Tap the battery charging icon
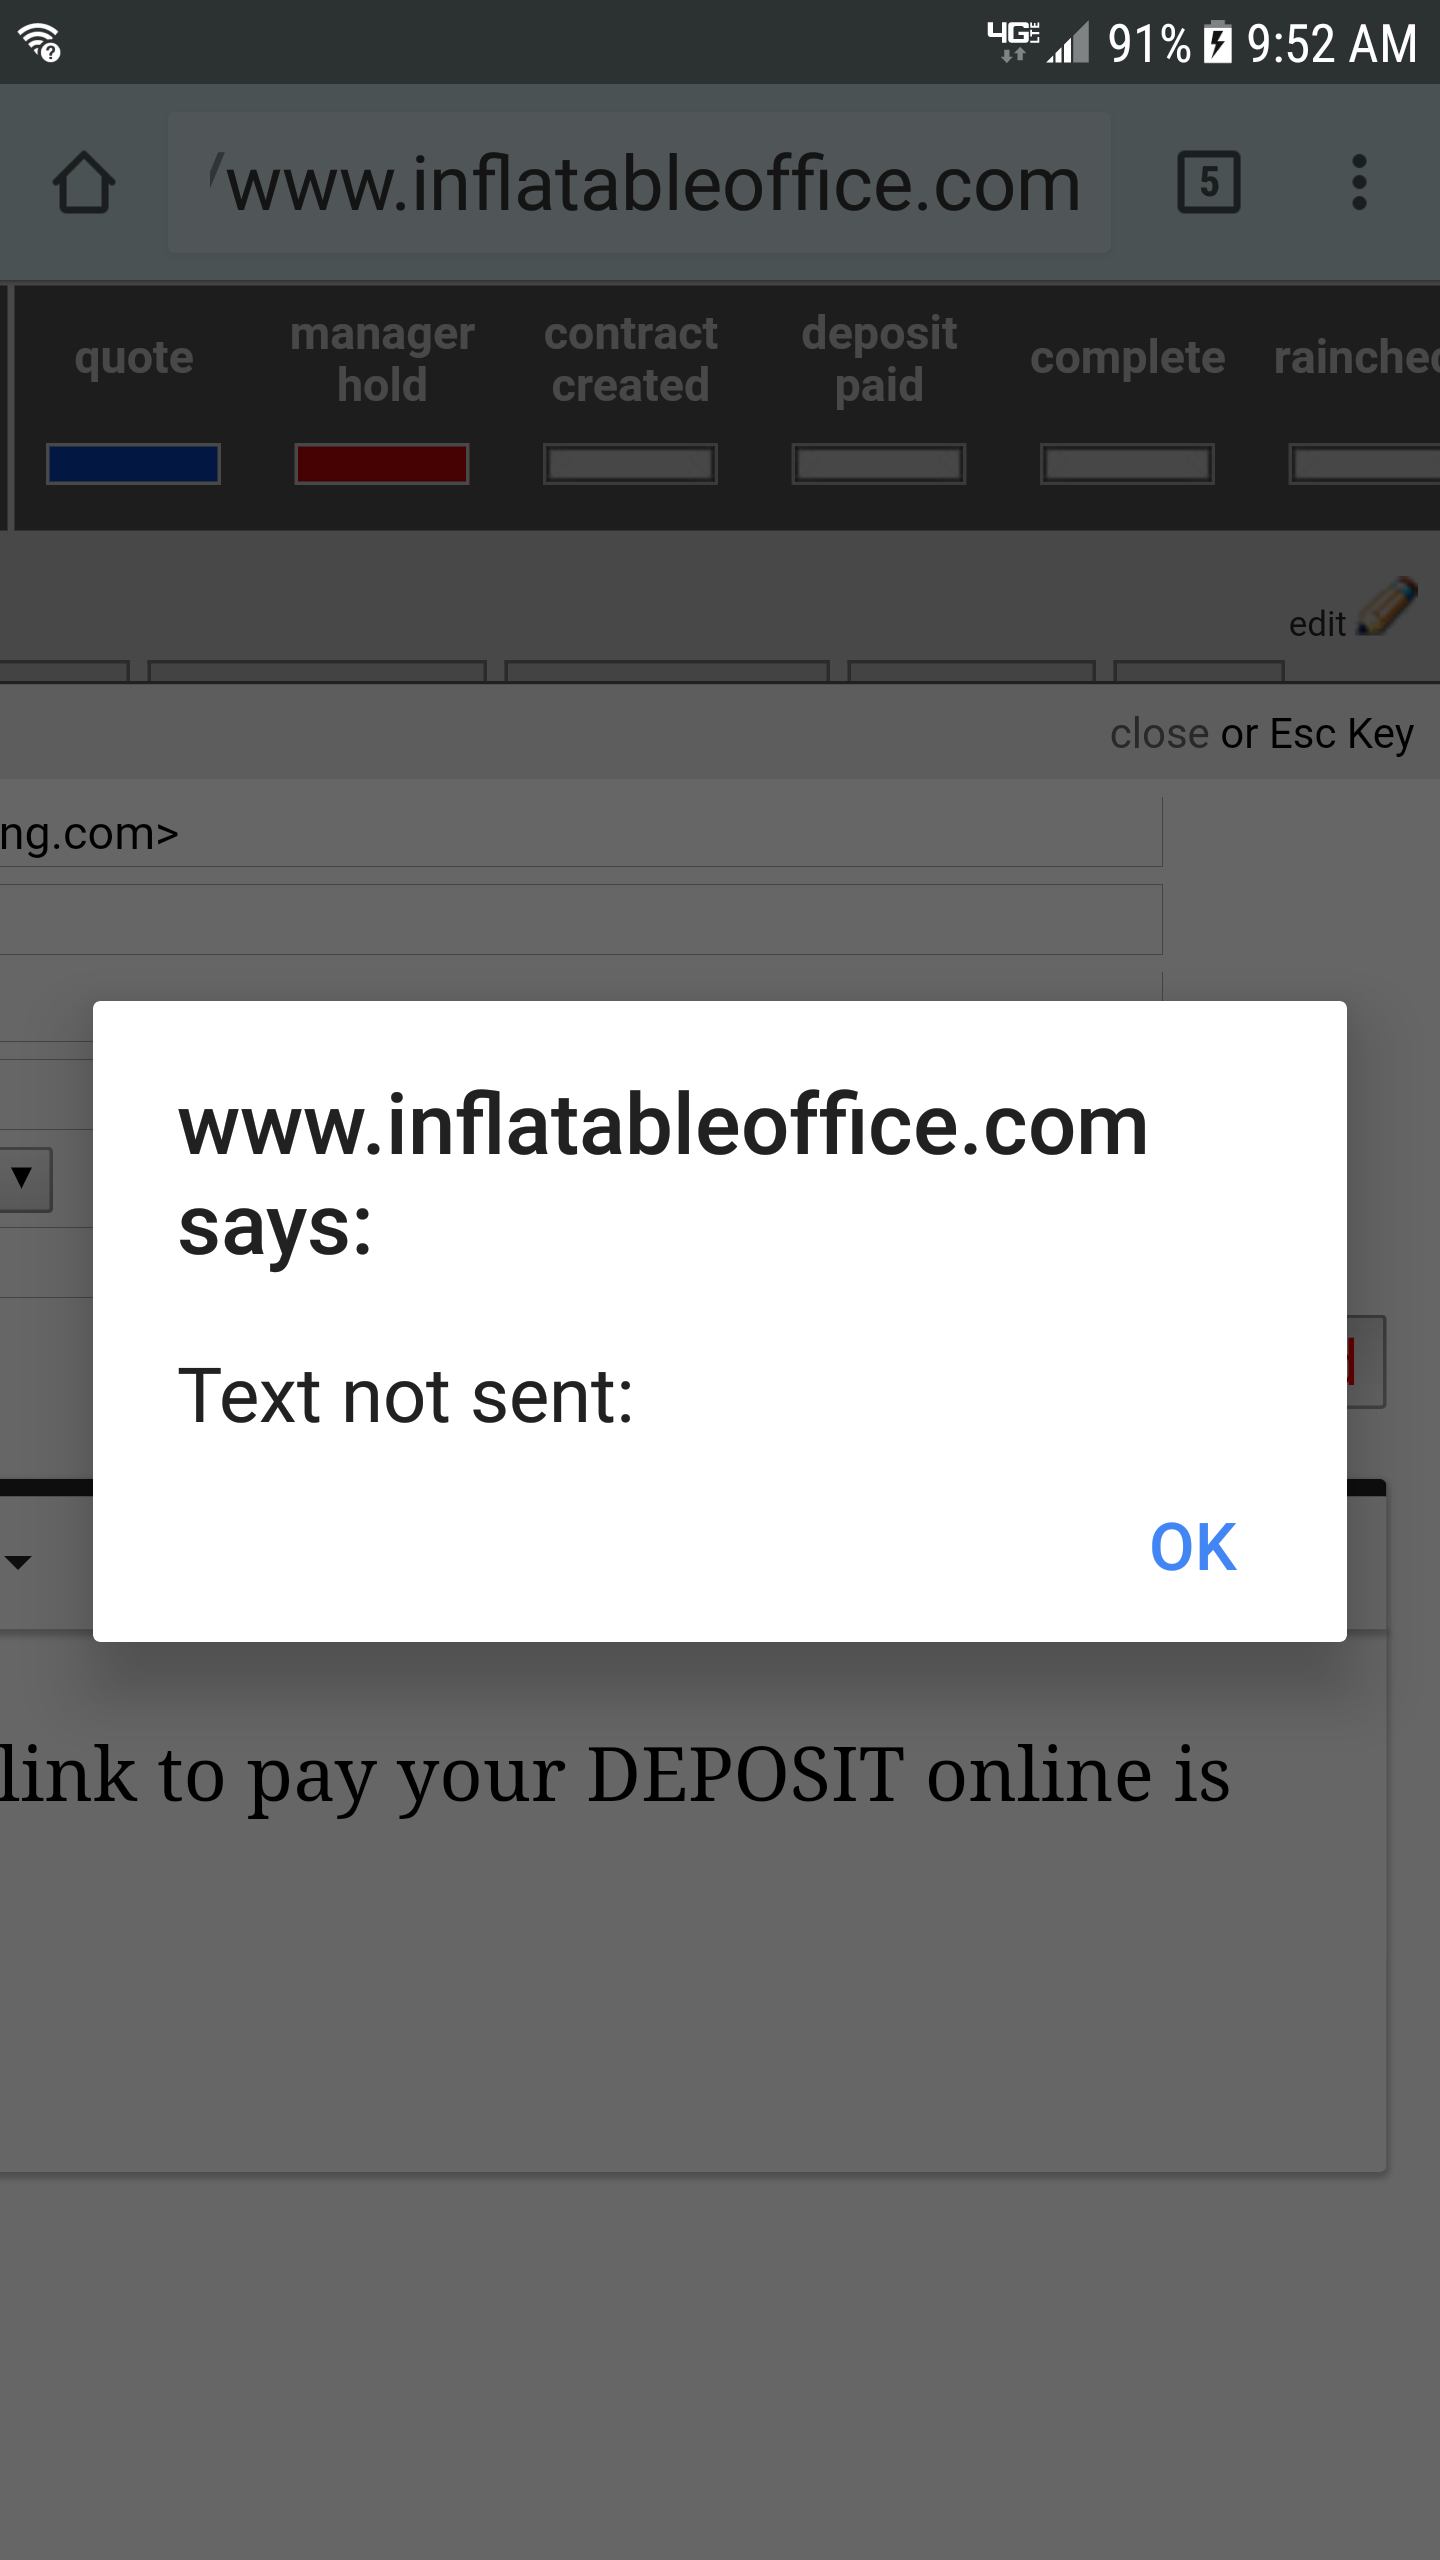1440x2560 pixels. click(1217, 43)
